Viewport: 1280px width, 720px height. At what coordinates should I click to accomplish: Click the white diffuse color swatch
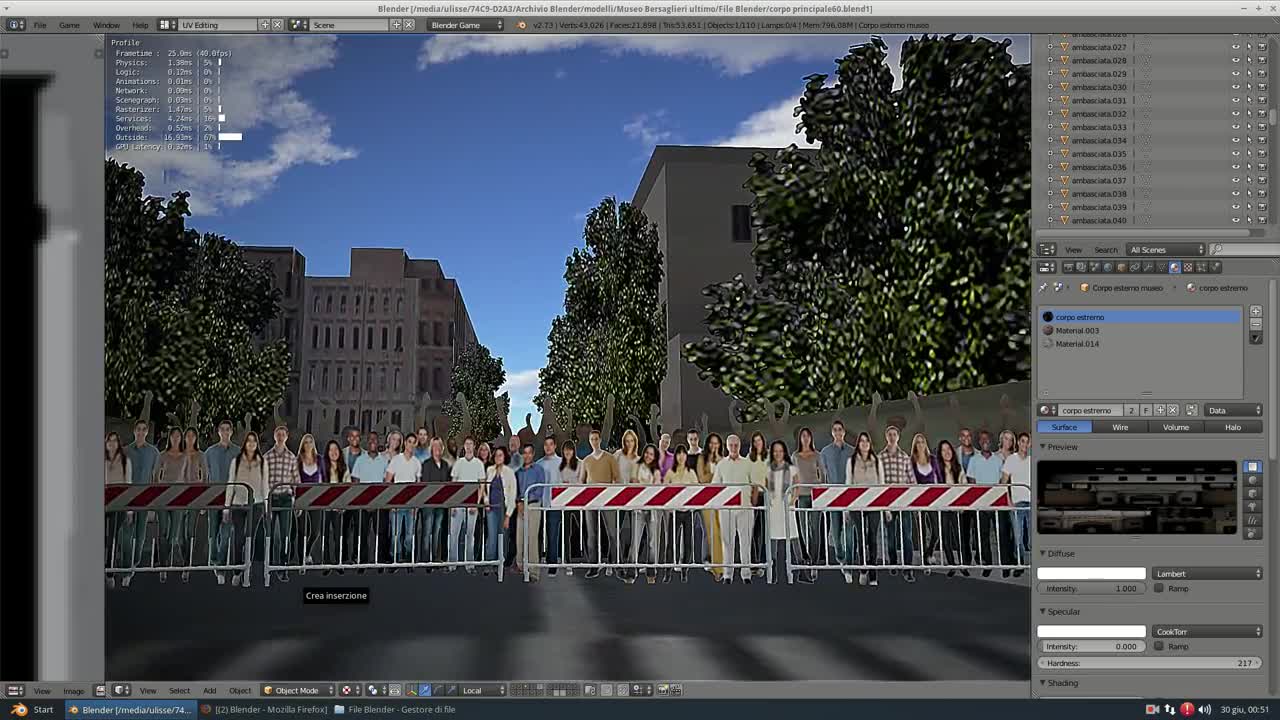[1091, 574]
